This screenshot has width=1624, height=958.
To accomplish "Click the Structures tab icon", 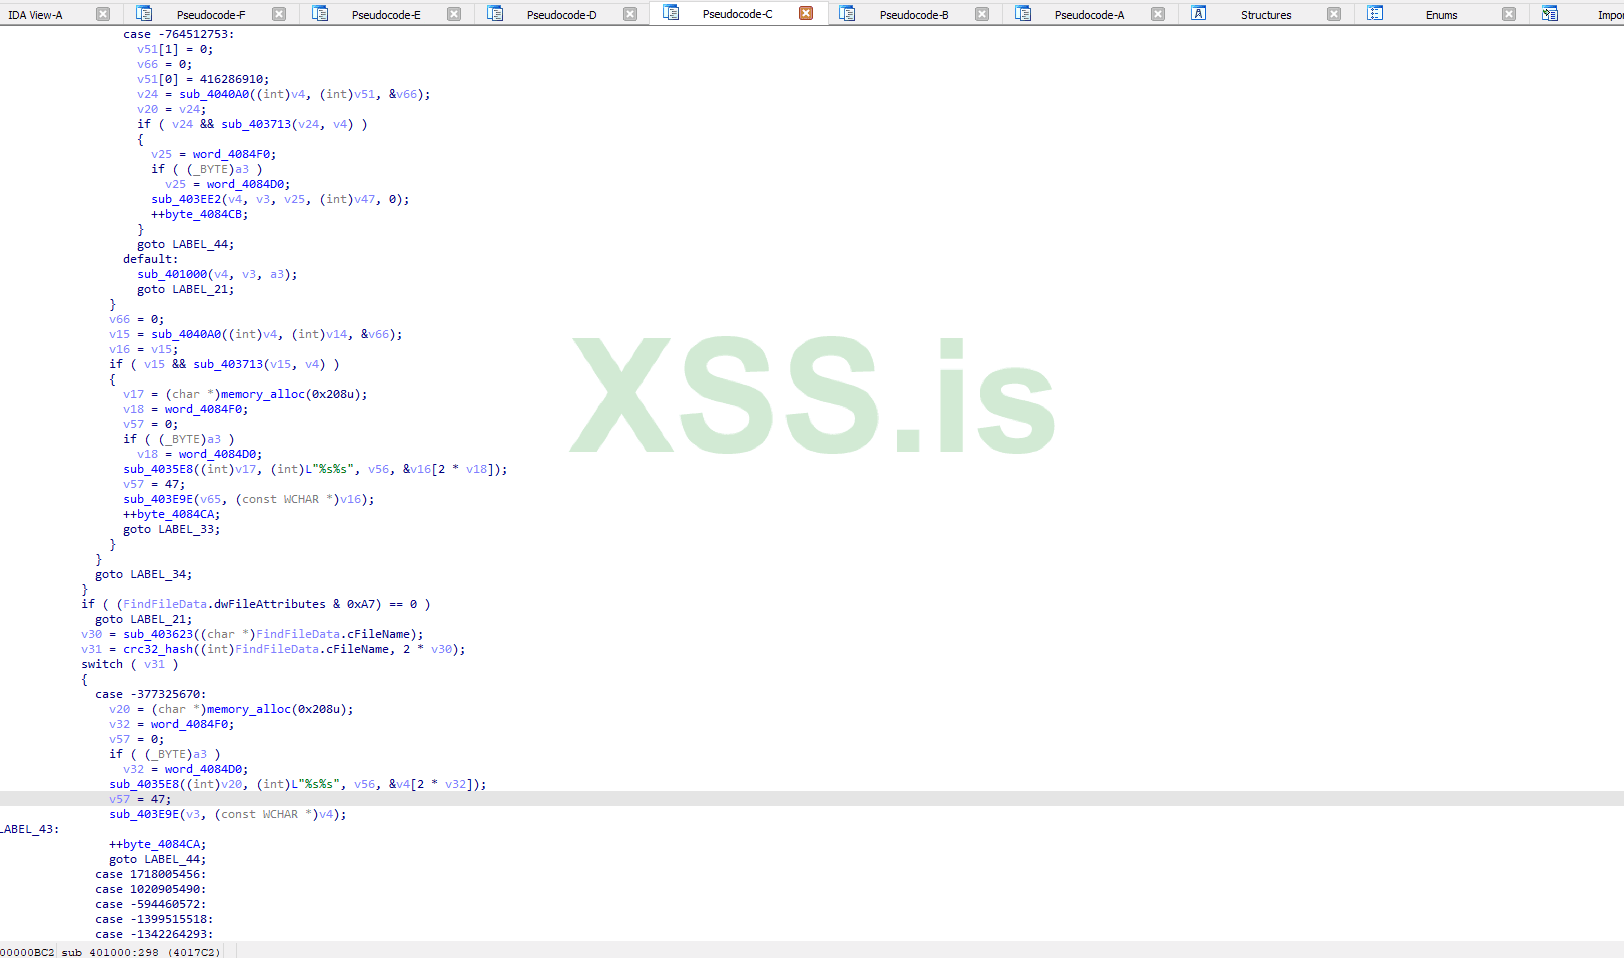I will click(x=1198, y=14).
